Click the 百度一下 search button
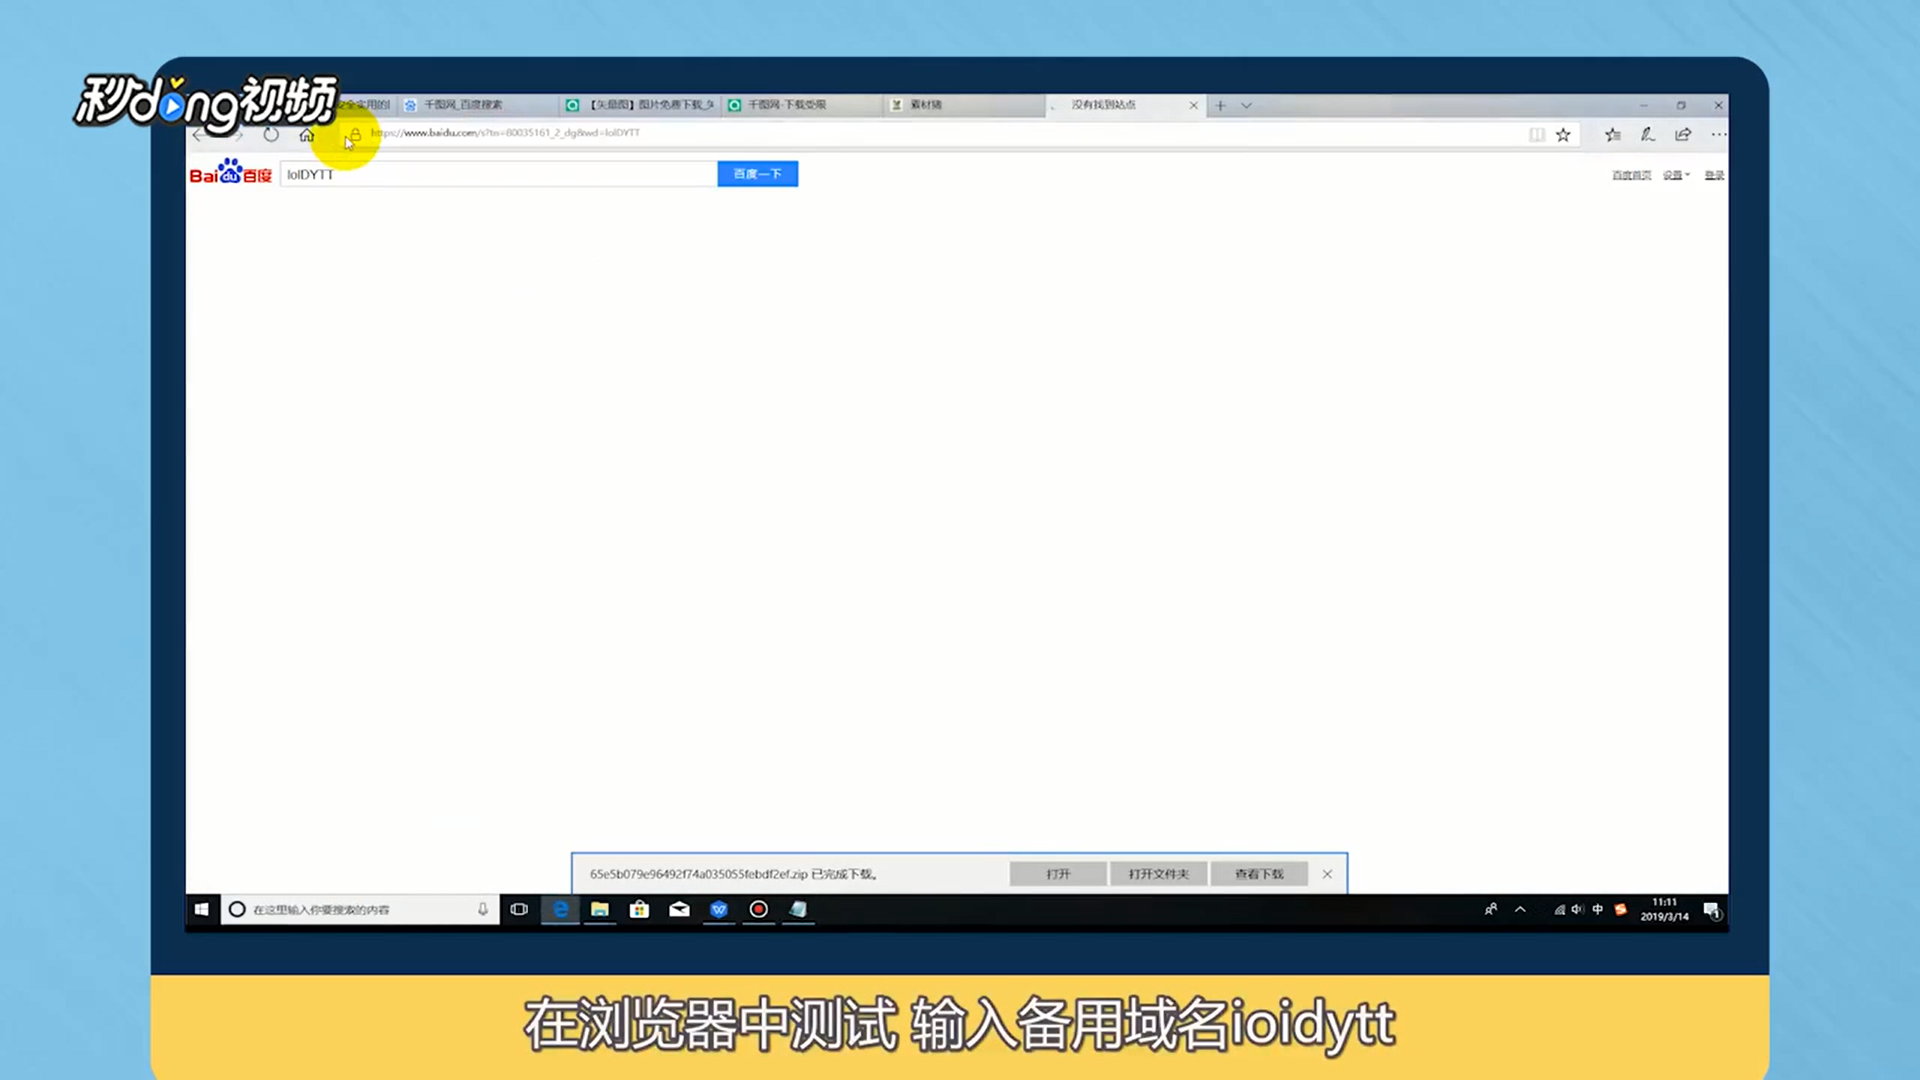The width and height of the screenshot is (1920, 1080). [x=757, y=173]
